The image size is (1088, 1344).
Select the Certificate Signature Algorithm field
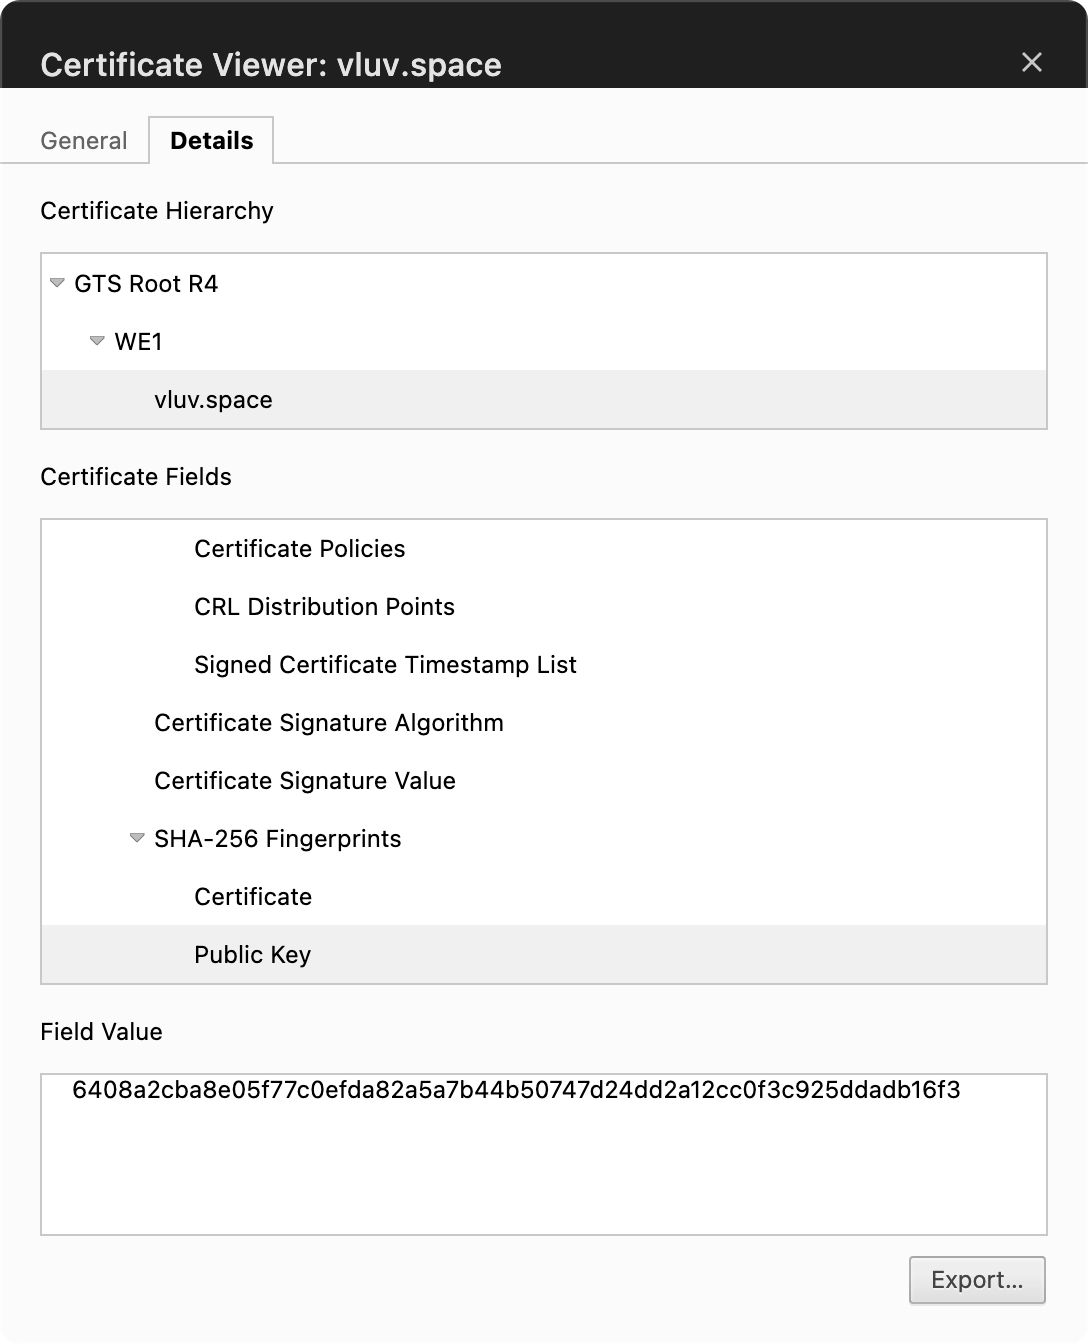coord(328,723)
